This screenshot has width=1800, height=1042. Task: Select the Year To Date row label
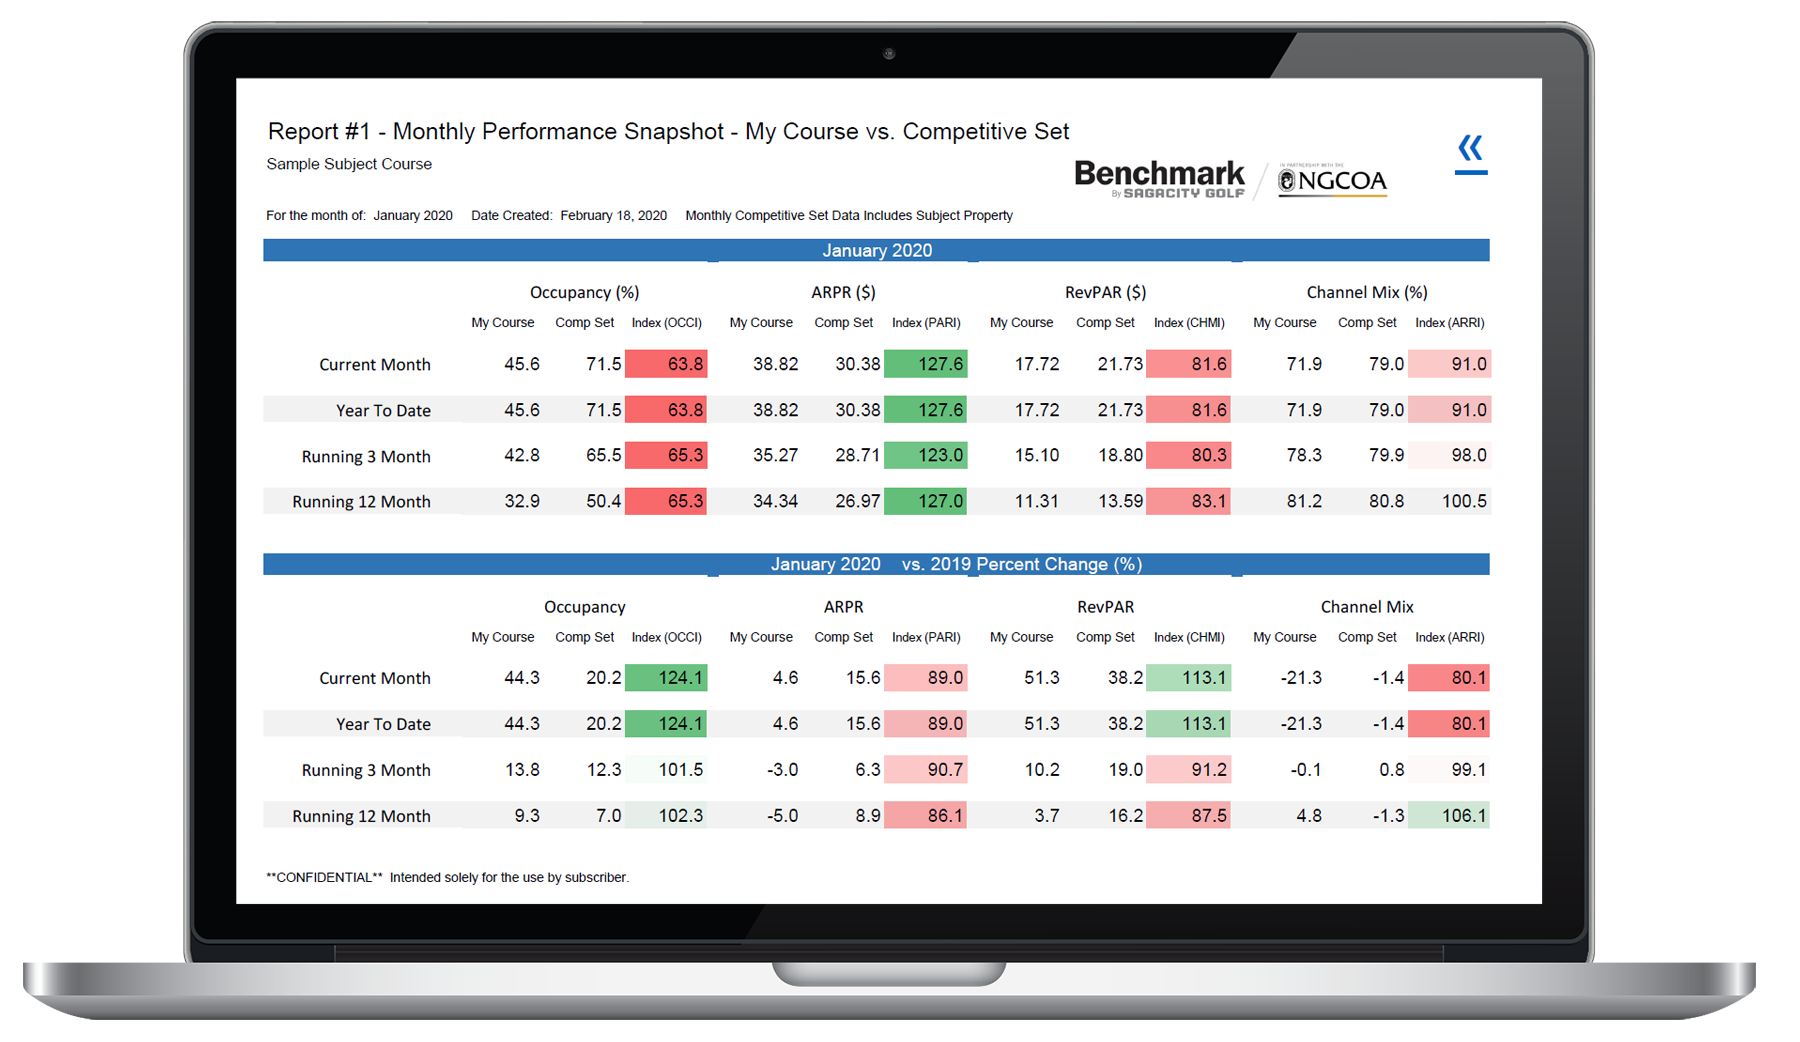tap(382, 410)
